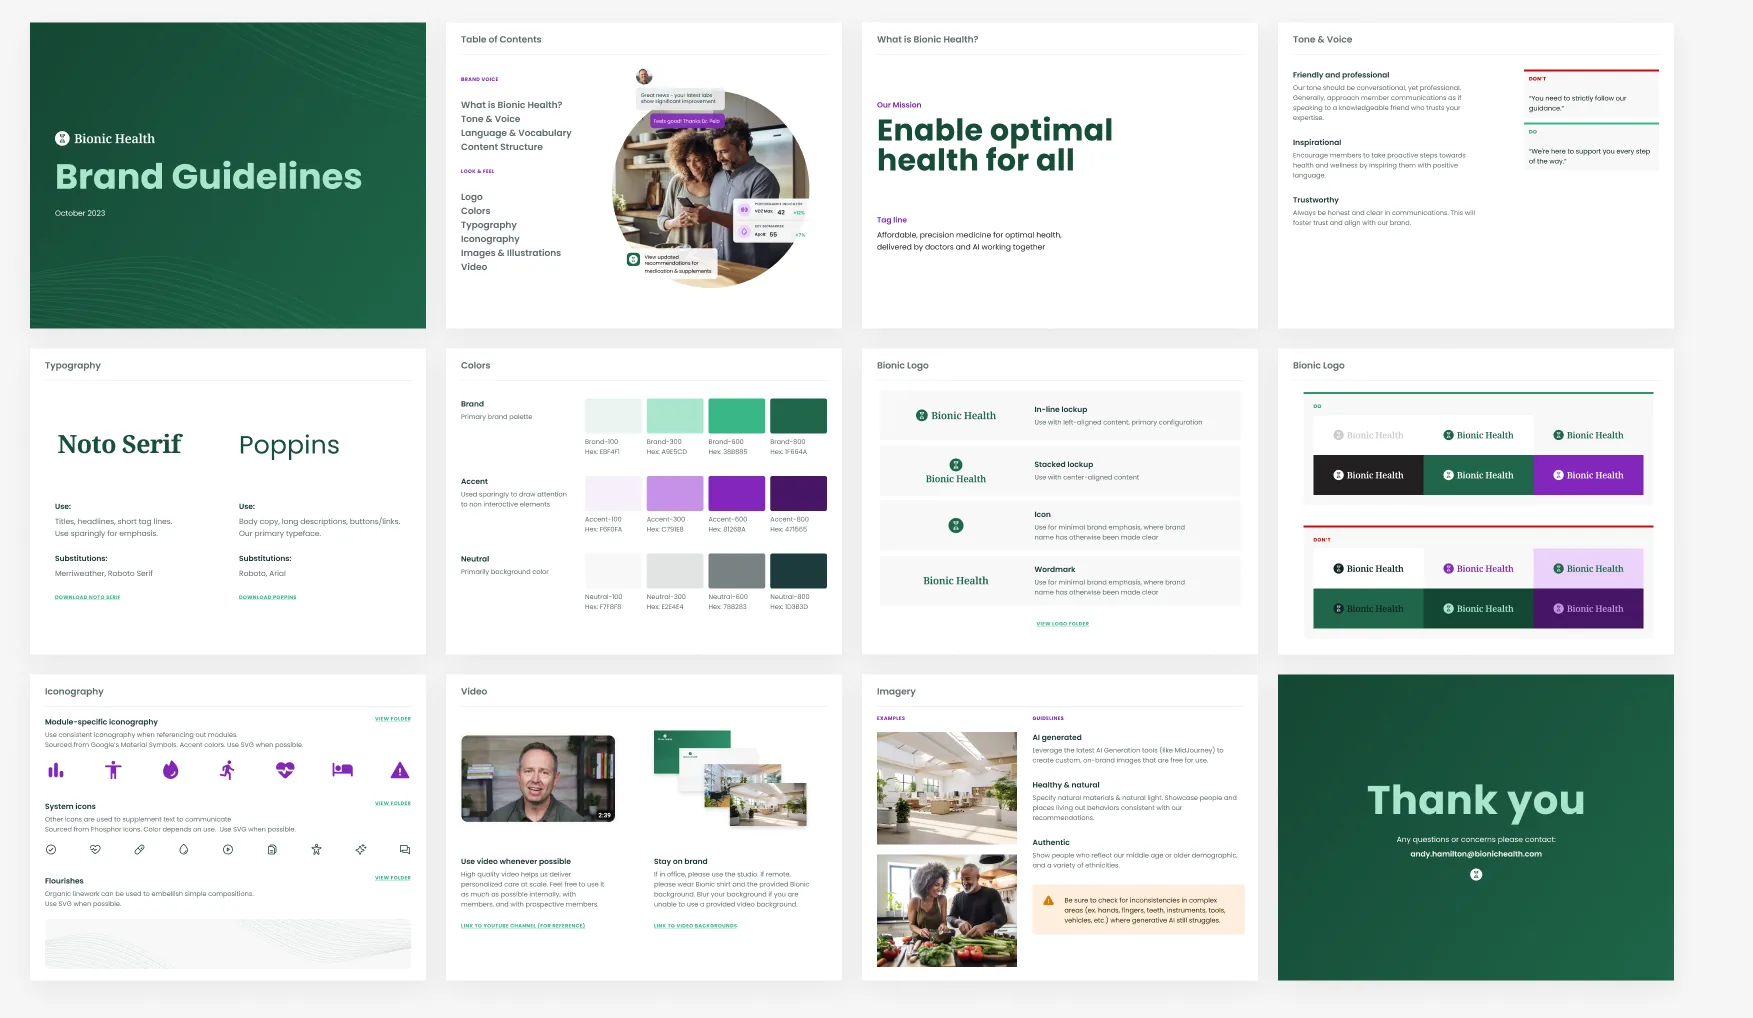This screenshot has width=1753, height=1018.
Task: Open the link to video backgrounds
Action: 696,926
